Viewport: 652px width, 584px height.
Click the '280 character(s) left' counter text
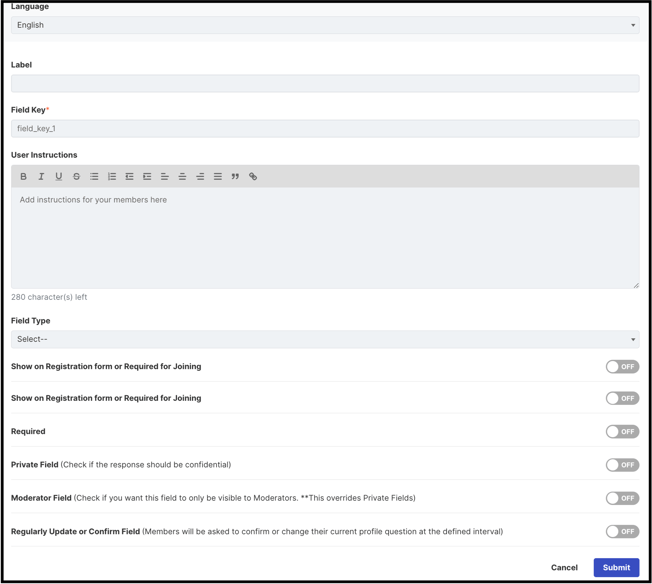pos(49,297)
